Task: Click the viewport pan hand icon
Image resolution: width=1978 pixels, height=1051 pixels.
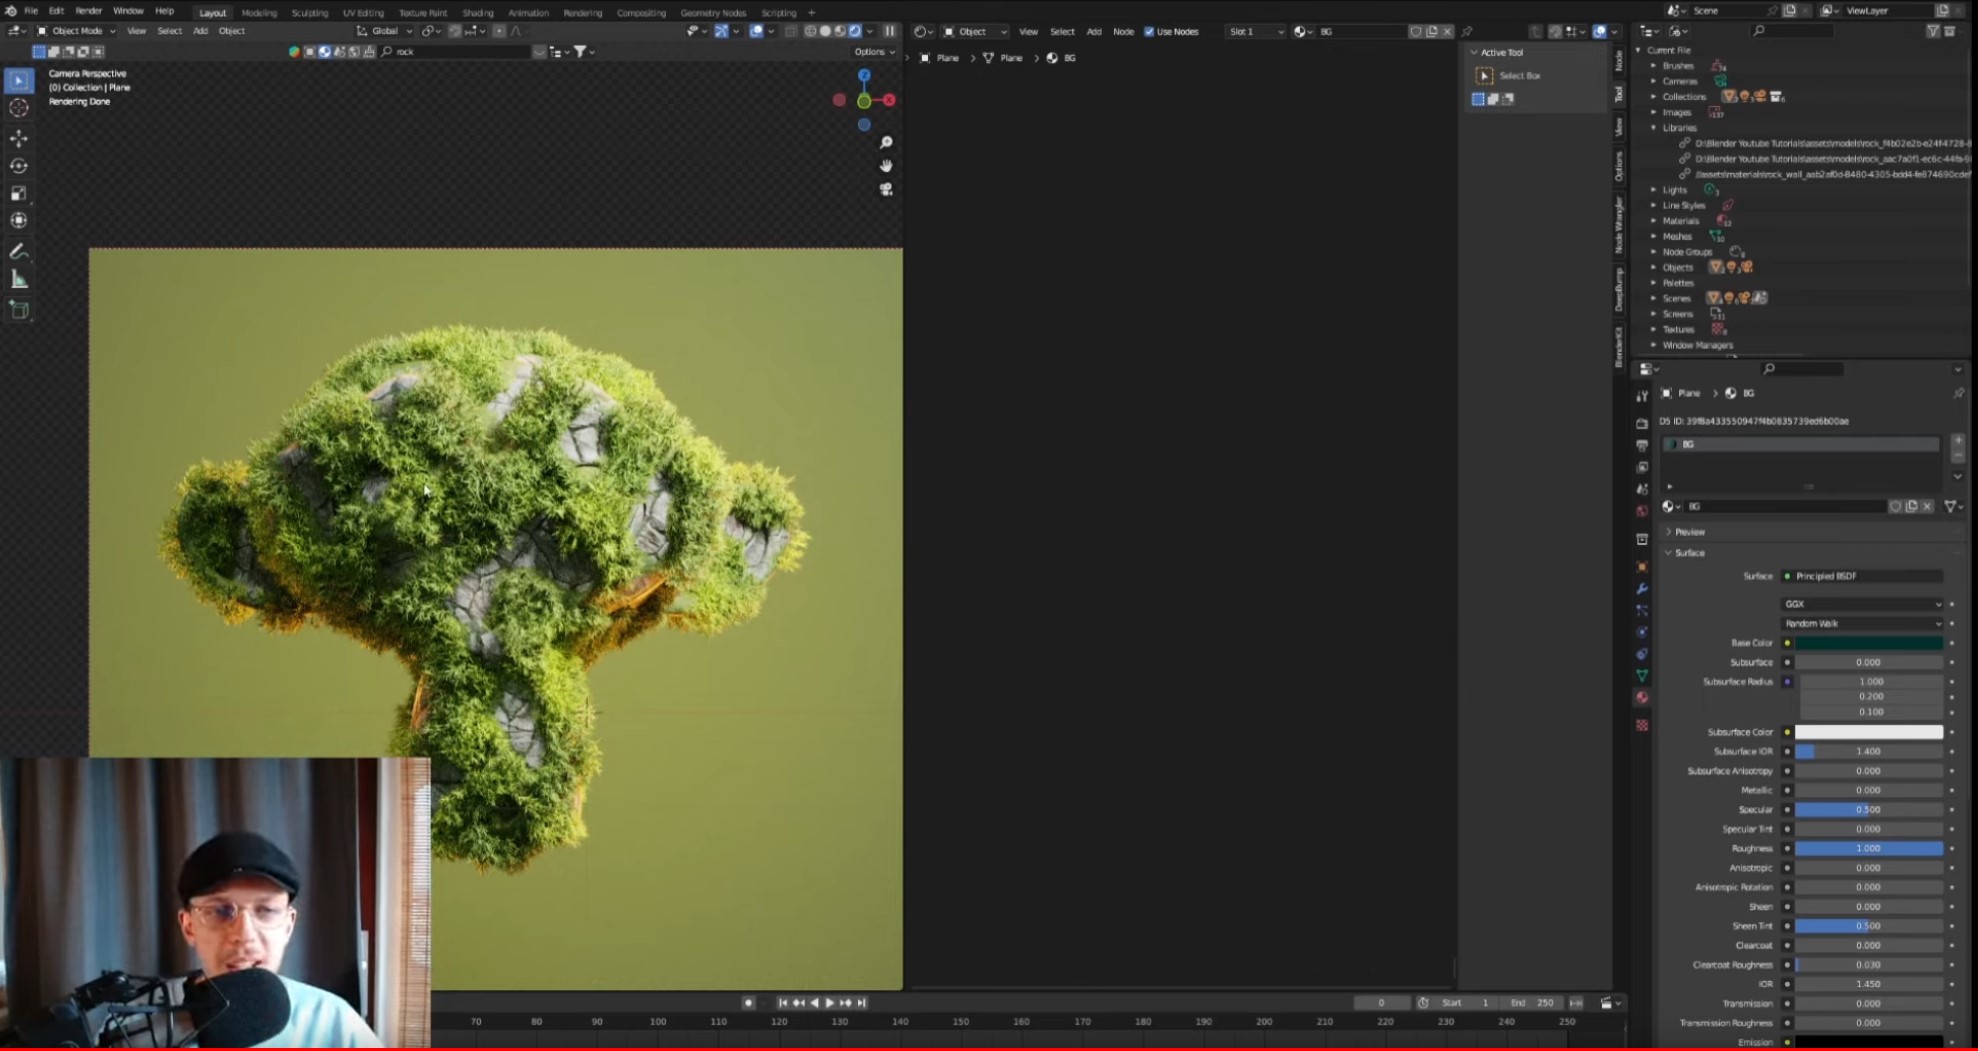Action: (x=886, y=166)
